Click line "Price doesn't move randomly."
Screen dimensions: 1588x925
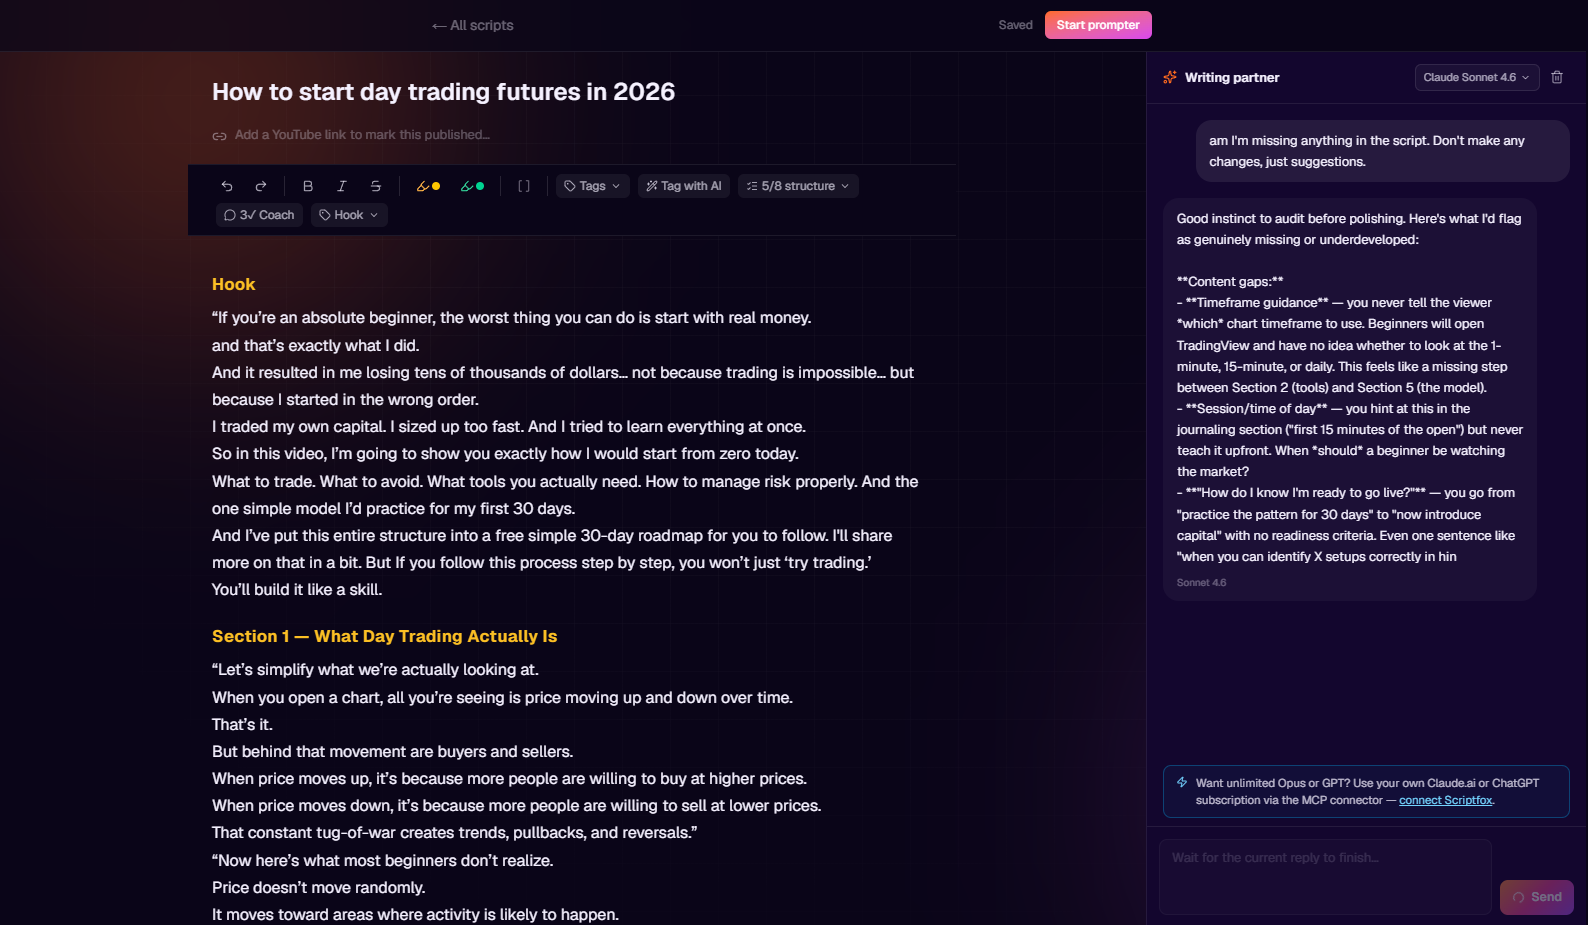point(319,887)
